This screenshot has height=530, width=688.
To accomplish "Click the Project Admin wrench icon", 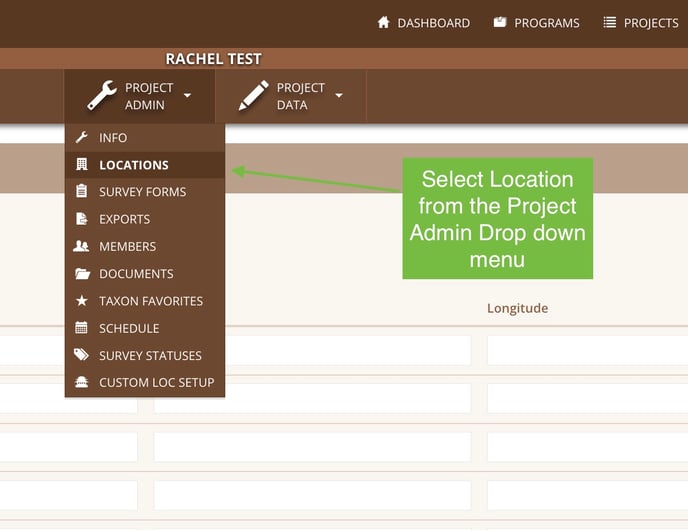I will coord(102,95).
